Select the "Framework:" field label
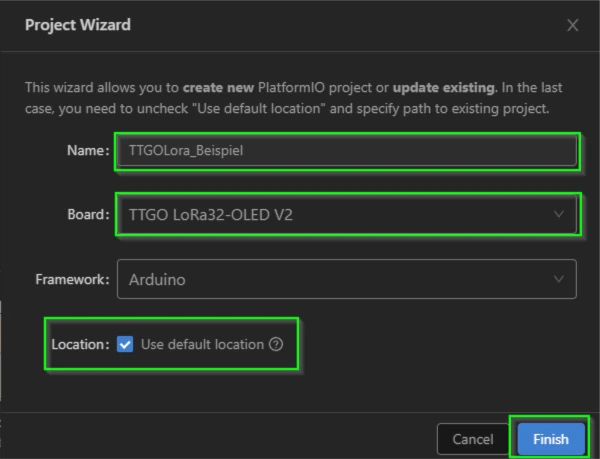 [72, 279]
